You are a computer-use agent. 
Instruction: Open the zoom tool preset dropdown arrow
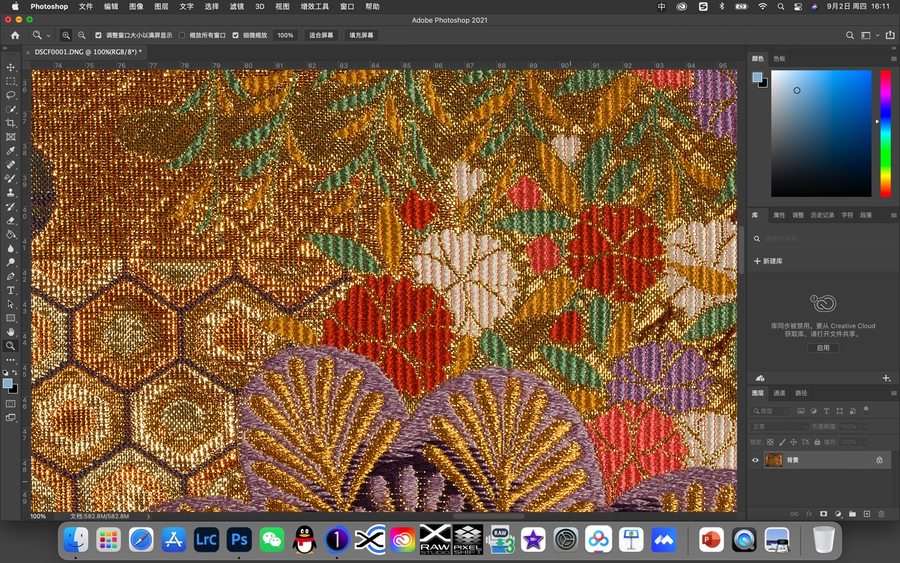[50, 35]
